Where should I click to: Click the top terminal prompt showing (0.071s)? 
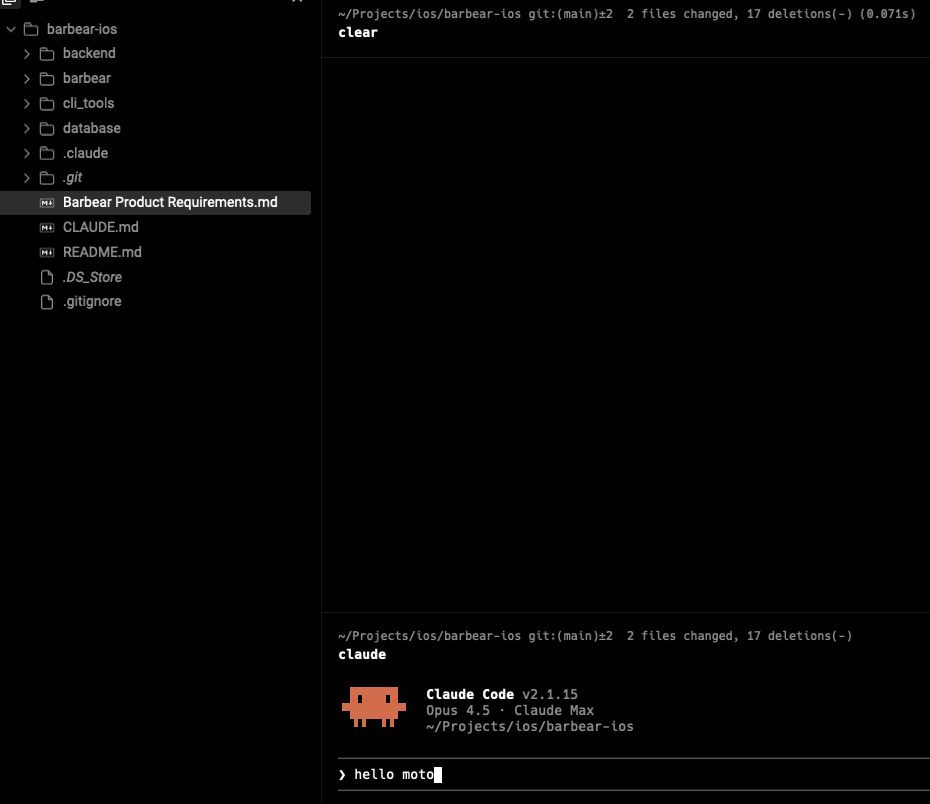[x=627, y=14]
